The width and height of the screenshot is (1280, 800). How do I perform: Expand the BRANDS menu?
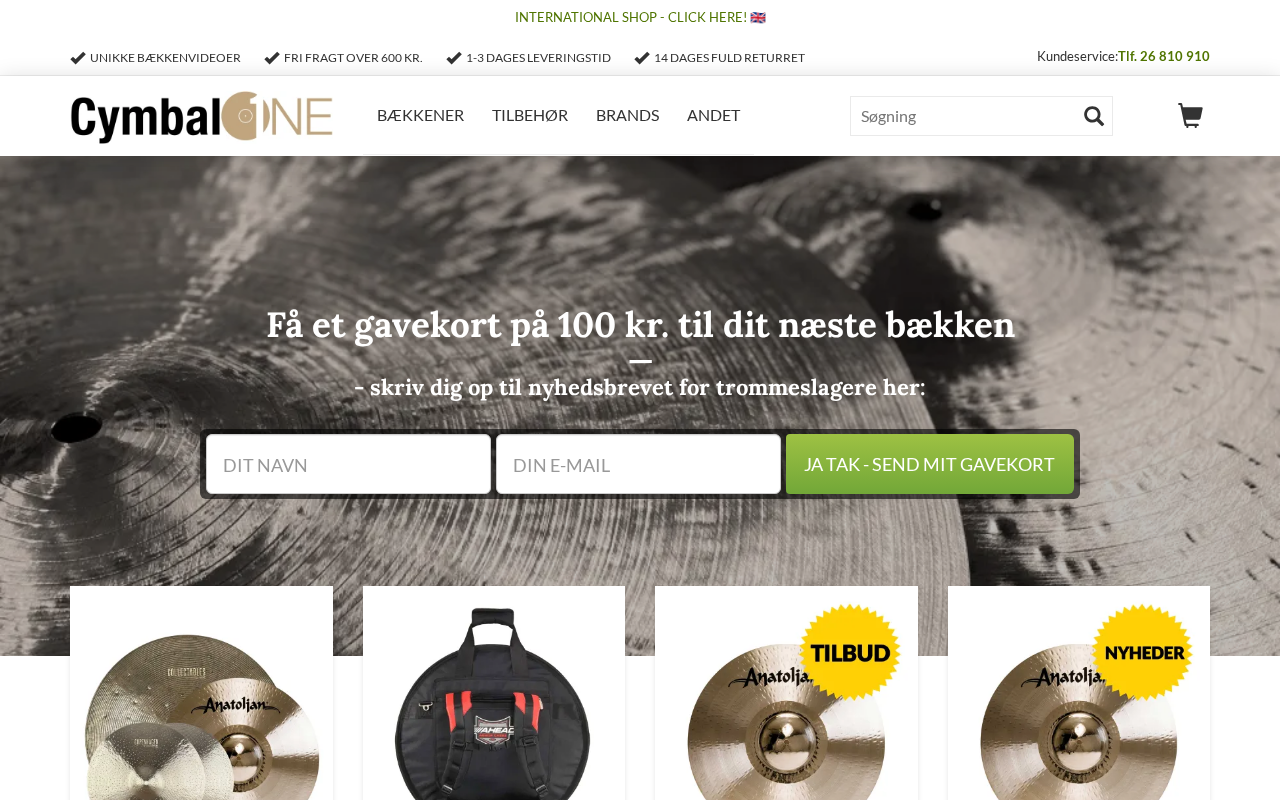[x=627, y=115]
